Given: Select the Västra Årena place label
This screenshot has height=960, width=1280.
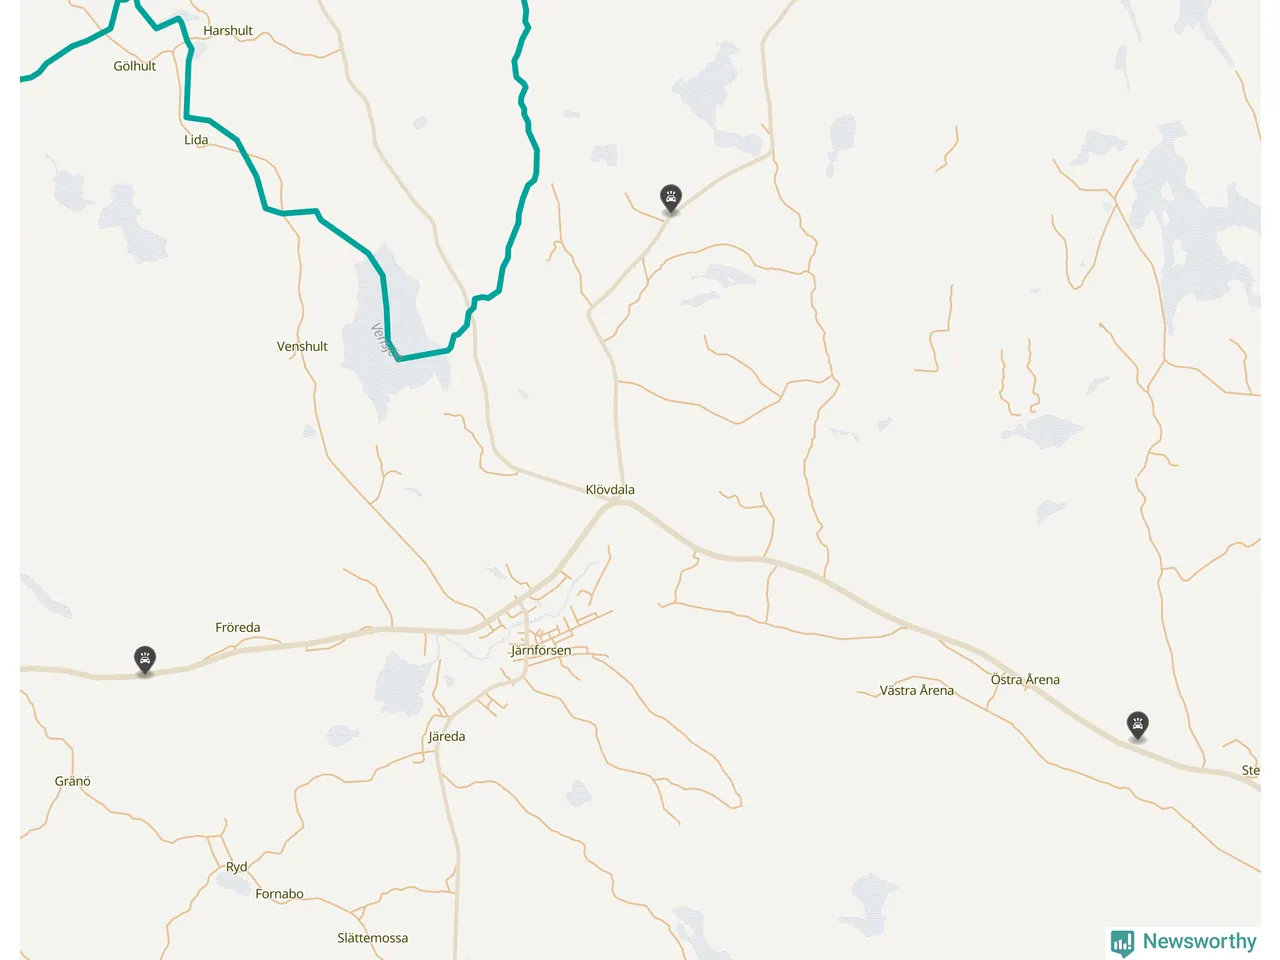Looking at the screenshot, I should click(x=917, y=690).
